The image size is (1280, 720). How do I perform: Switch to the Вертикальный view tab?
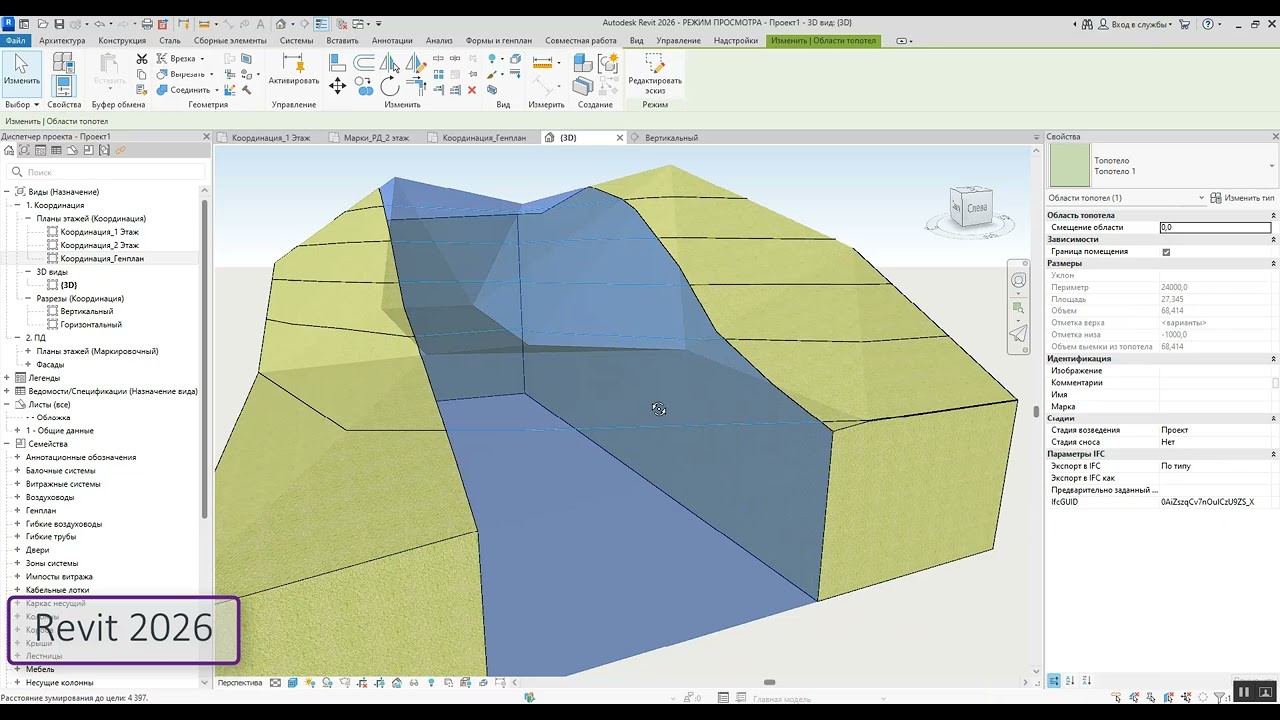(671, 138)
